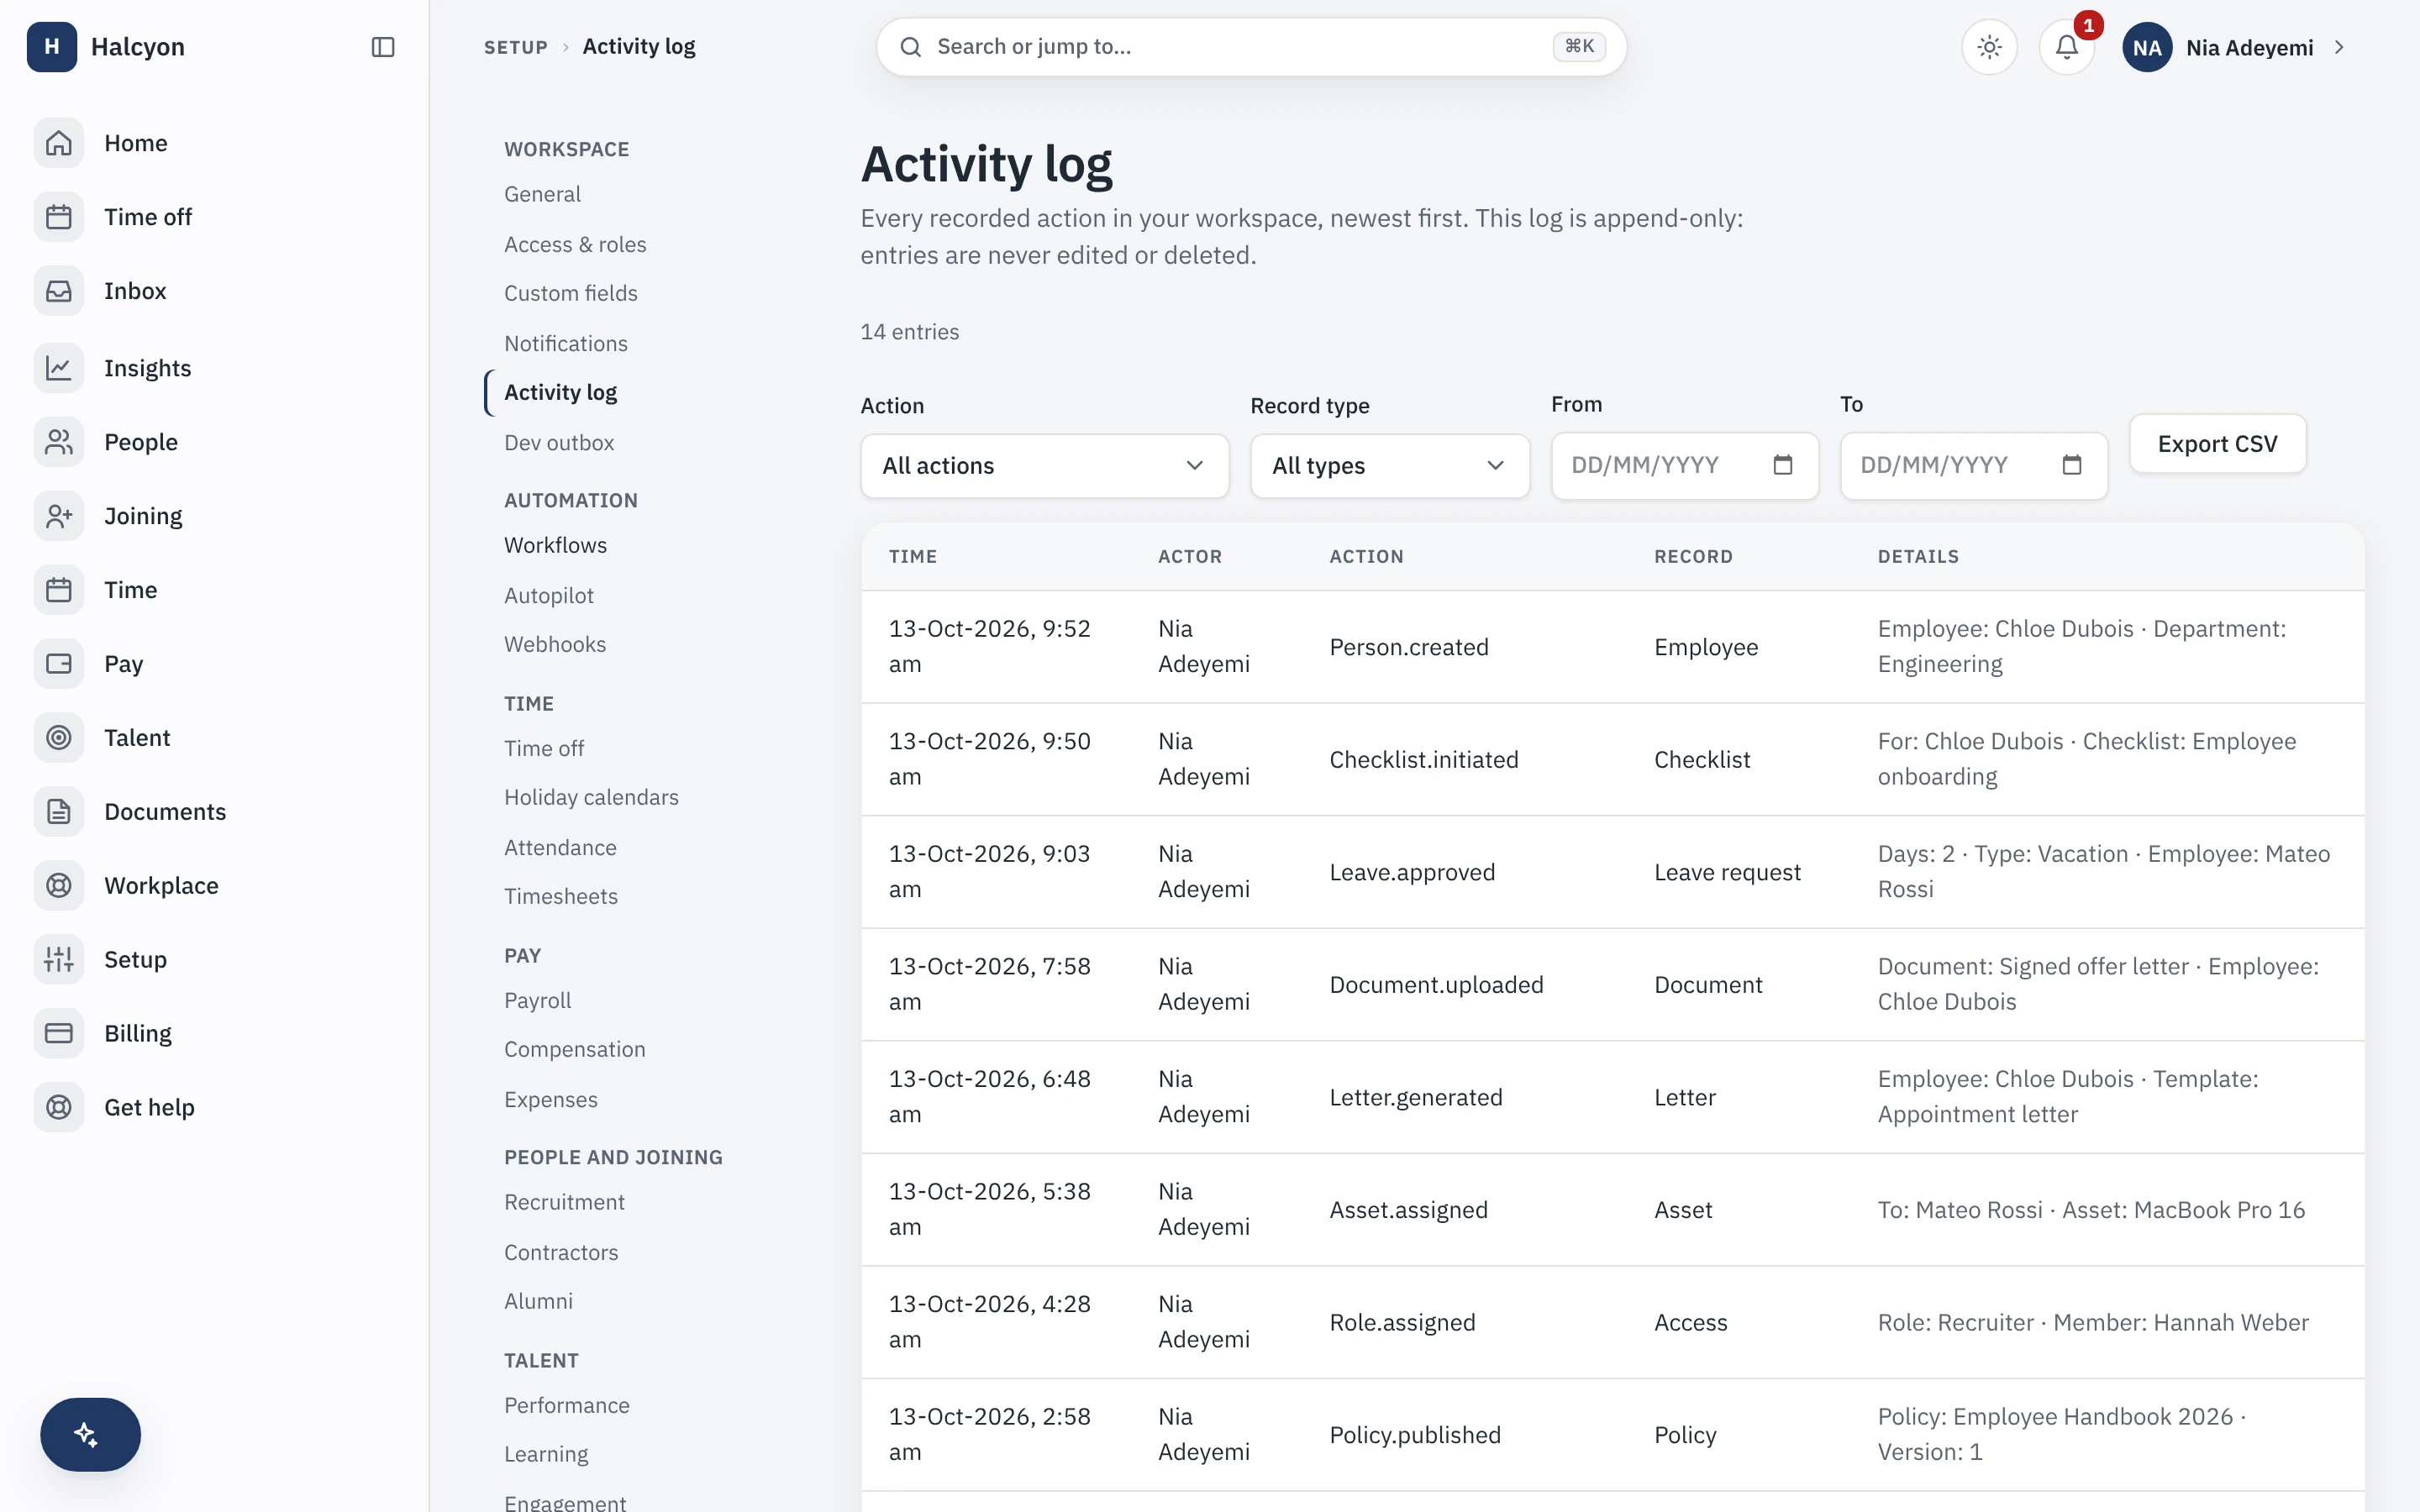The height and width of the screenshot is (1512, 2420).
Task: Open the All actions dropdown
Action: pyautogui.click(x=1044, y=466)
